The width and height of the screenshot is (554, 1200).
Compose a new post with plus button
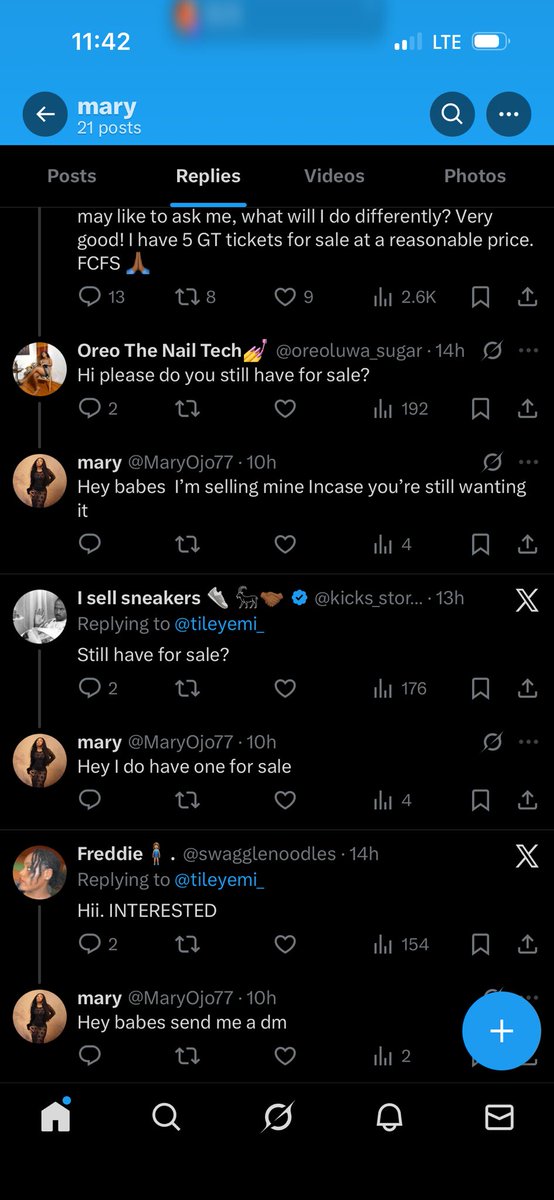pyautogui.click(x=502, y=1032)
